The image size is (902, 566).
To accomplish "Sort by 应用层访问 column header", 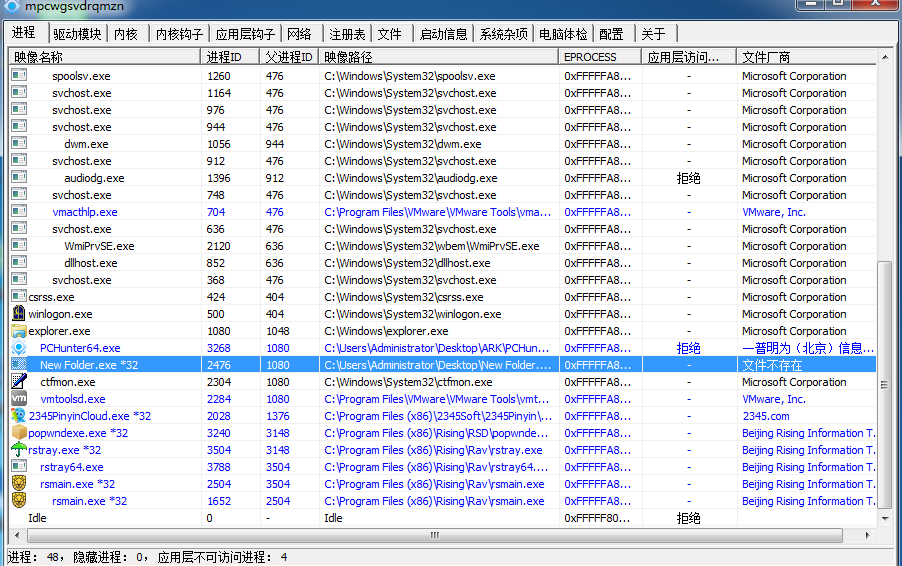I will pos(689,56).
